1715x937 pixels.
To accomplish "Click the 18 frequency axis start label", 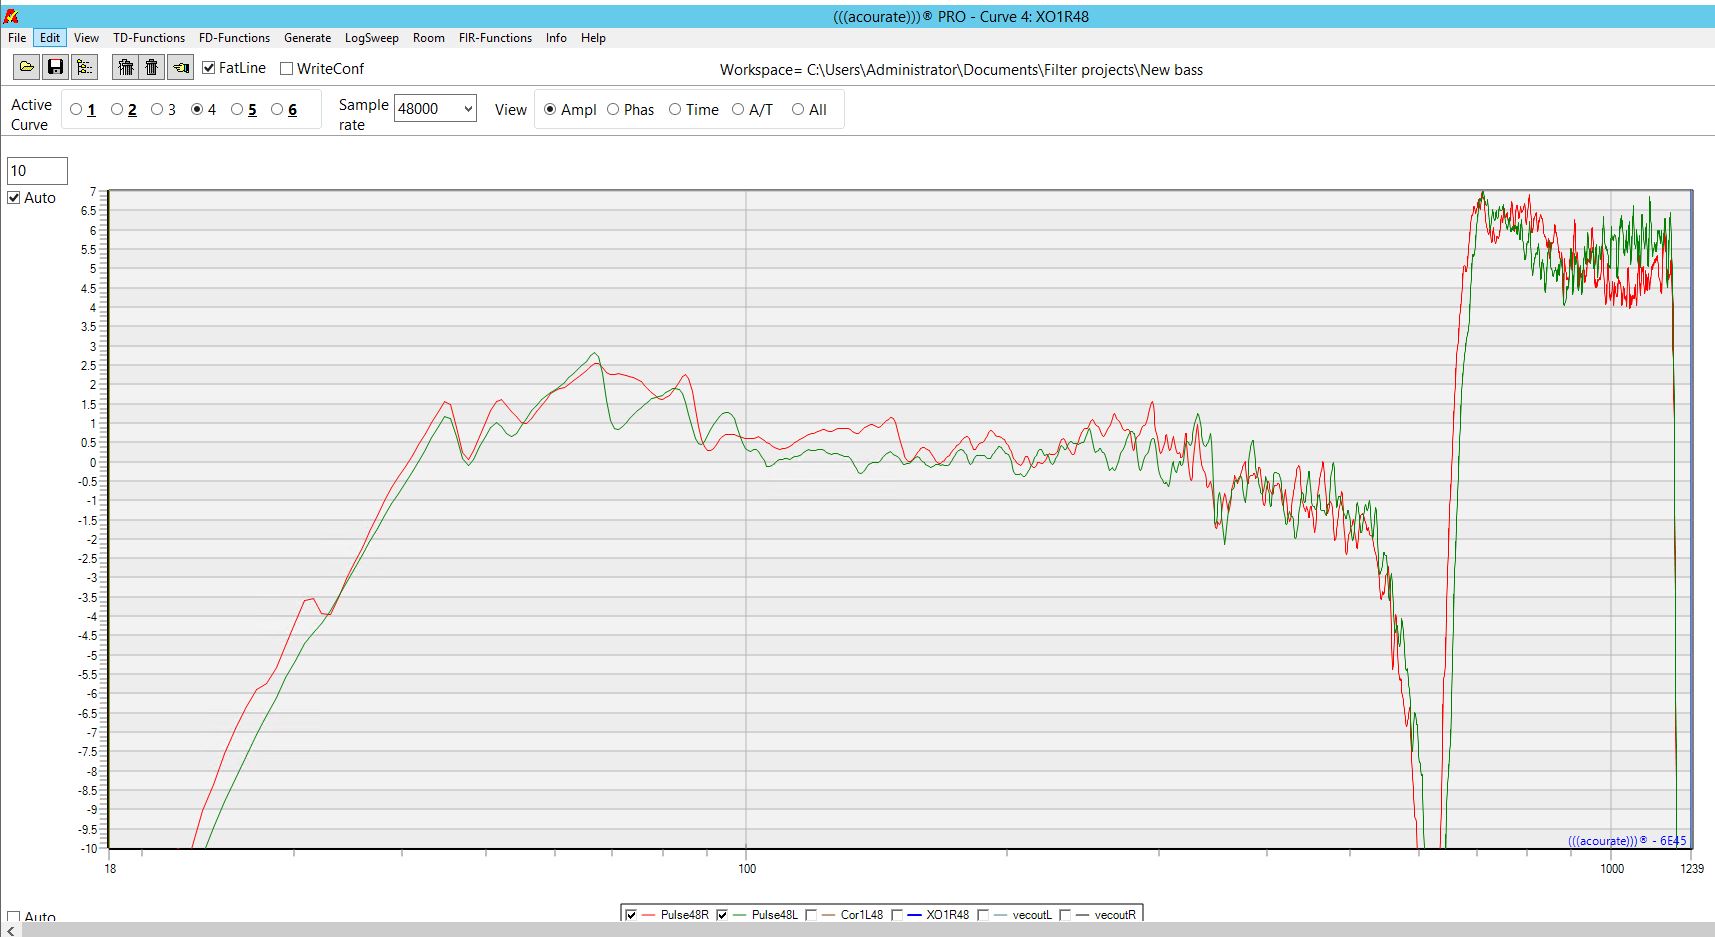I will pos(110,868).
